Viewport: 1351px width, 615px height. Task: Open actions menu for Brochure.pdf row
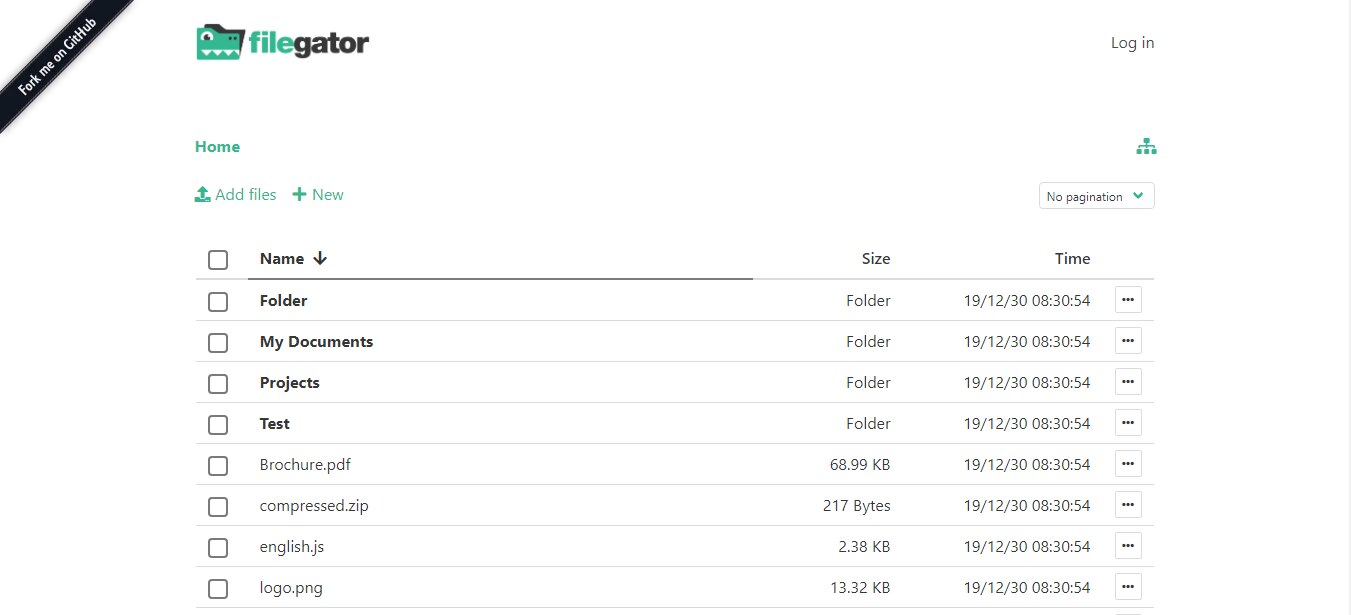coord(1128,464)
